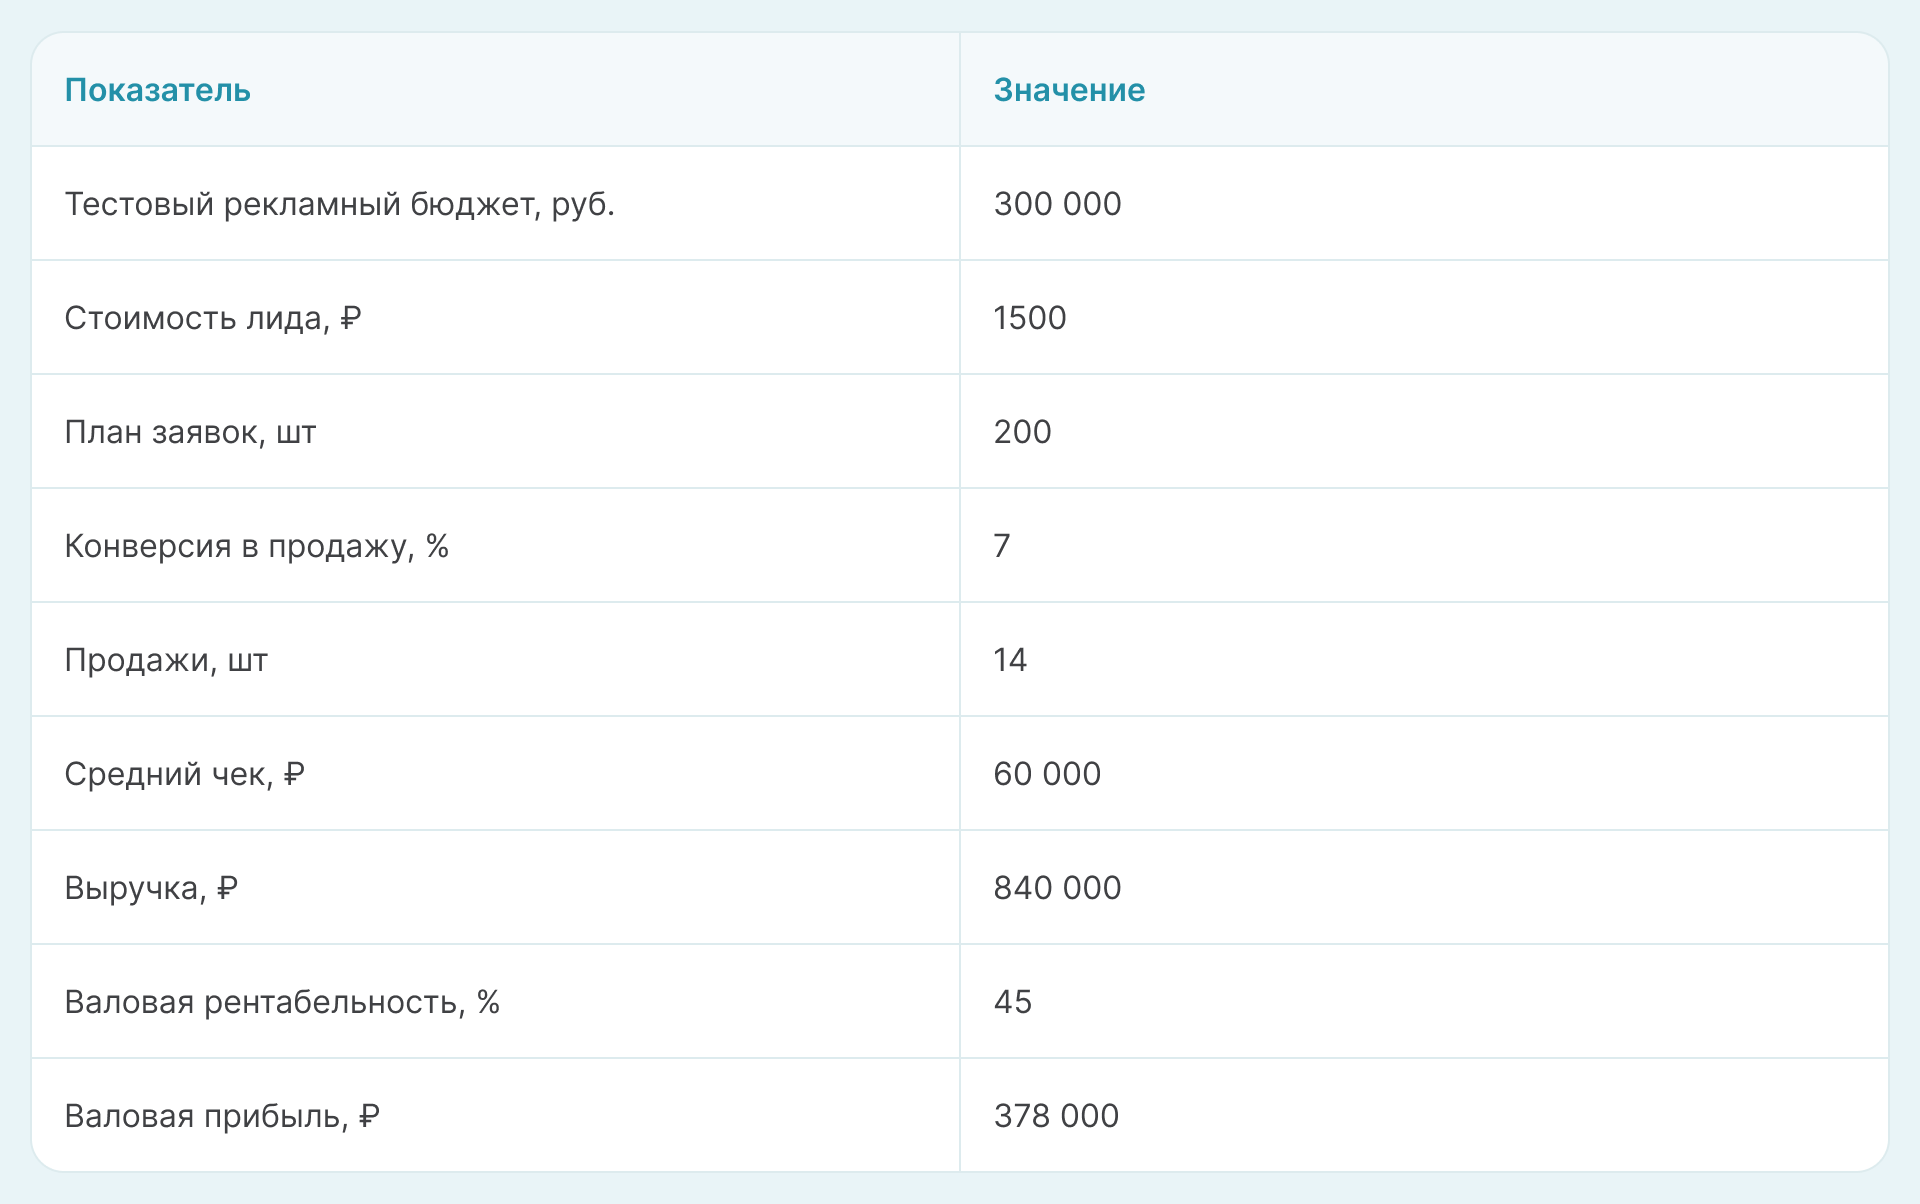The height and width of the screenshot is (1204, 1920).
Task: Click the value '60 000'
Action: point(1047,774)
